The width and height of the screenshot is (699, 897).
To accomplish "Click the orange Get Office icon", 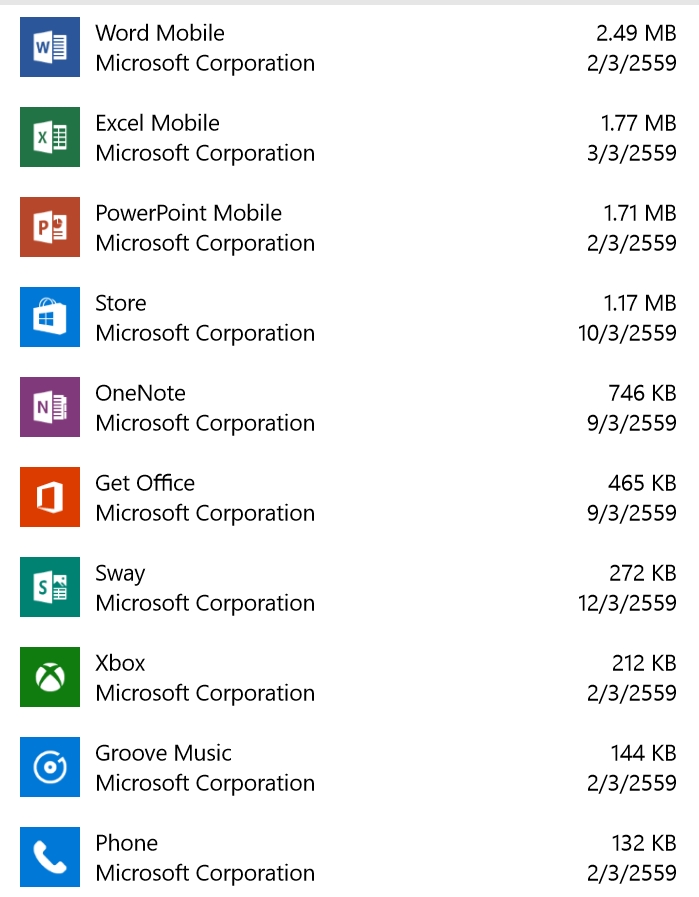I will tap(50, 497).
